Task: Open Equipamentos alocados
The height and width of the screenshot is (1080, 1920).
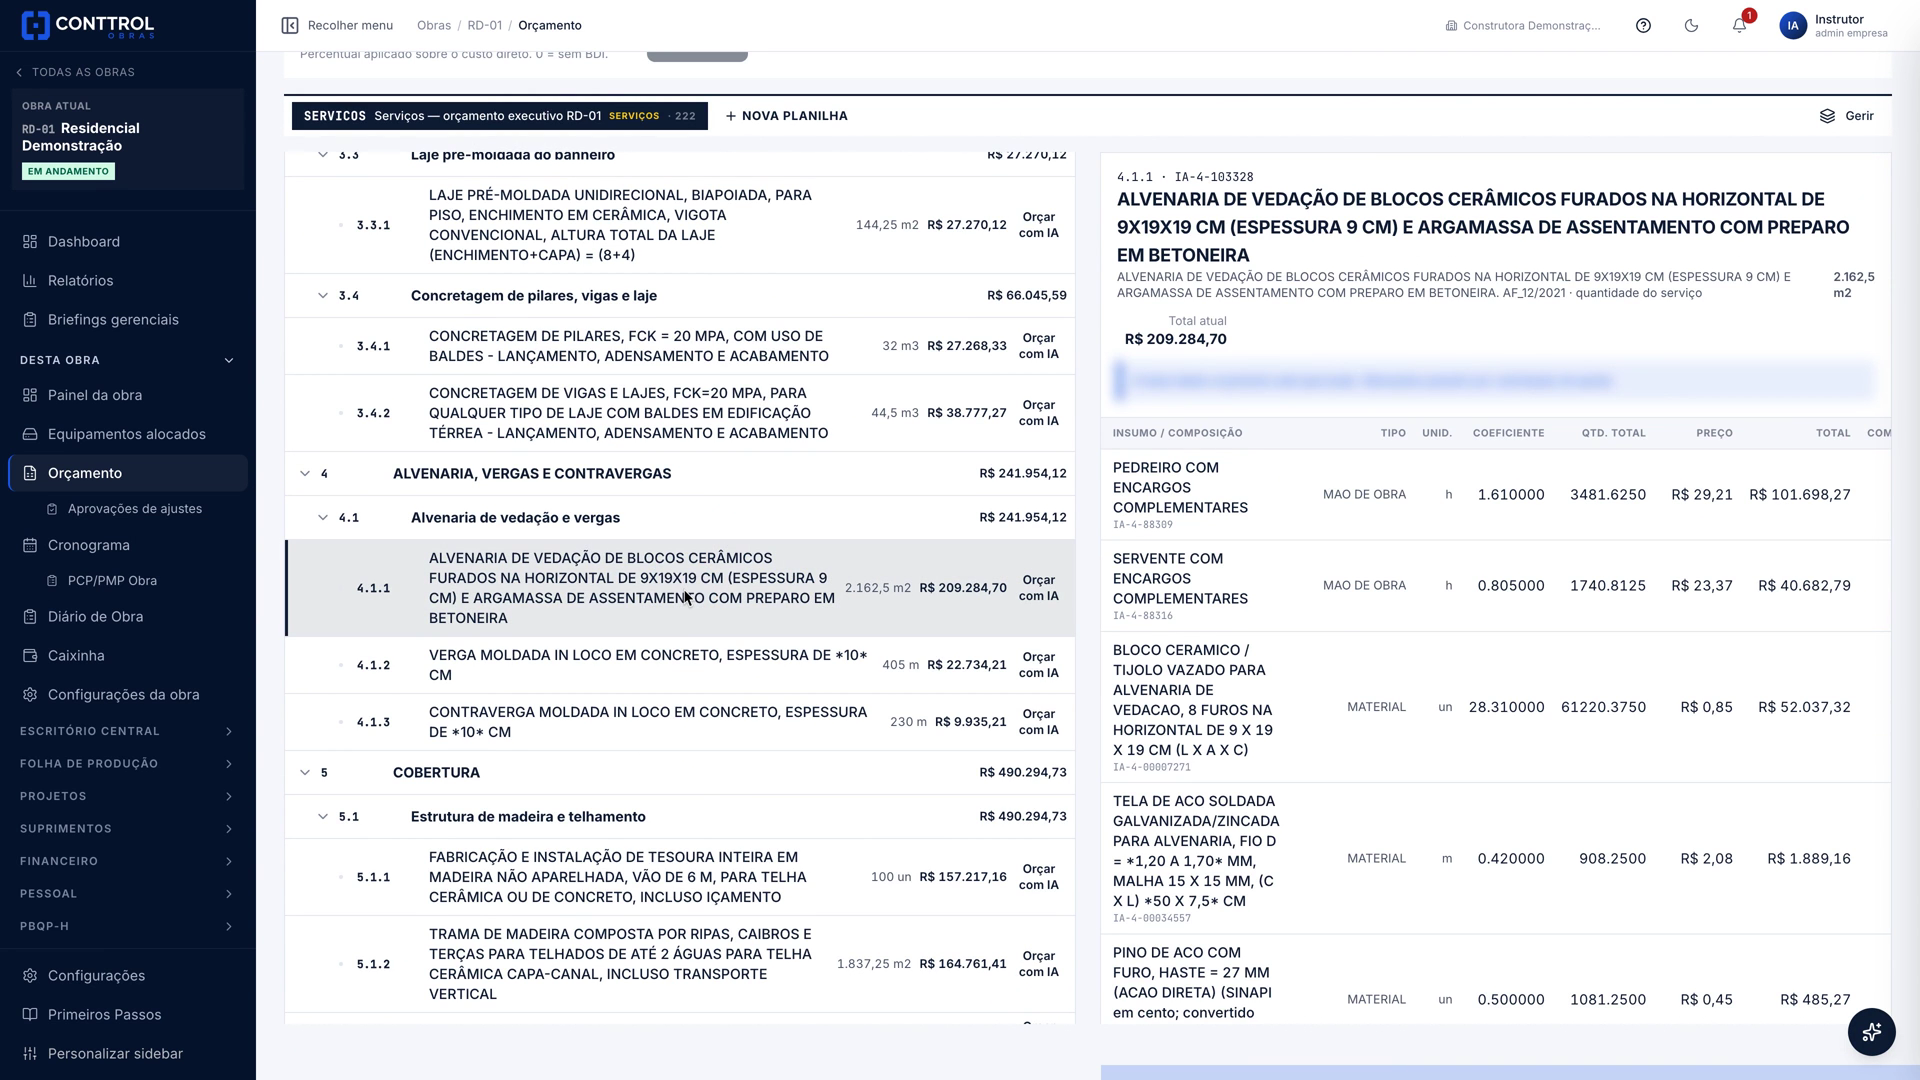Action: point(128,434)
